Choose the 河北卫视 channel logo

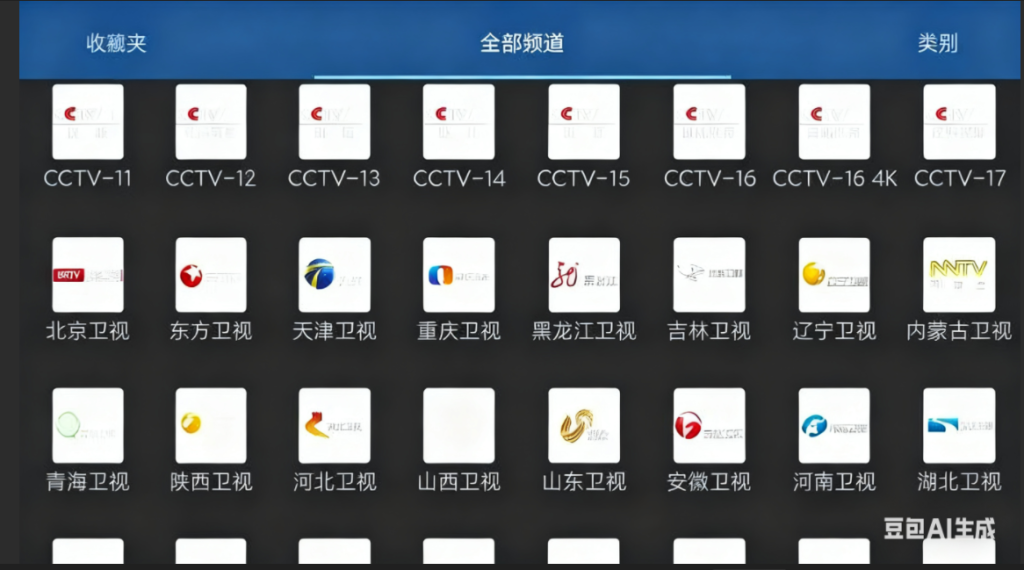pos(334,426)
